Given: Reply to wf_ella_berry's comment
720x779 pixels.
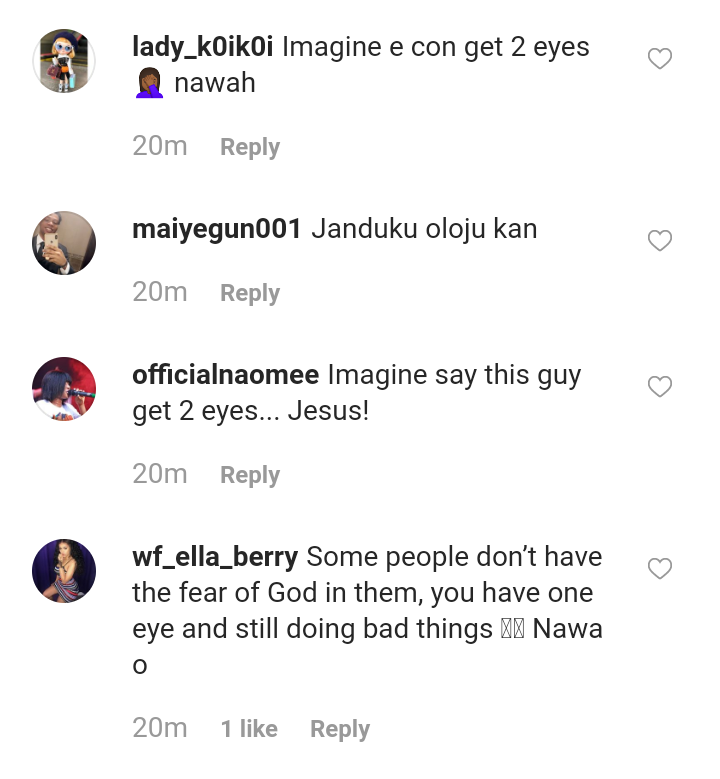Looking at the screenshot, I should [340, 730].
